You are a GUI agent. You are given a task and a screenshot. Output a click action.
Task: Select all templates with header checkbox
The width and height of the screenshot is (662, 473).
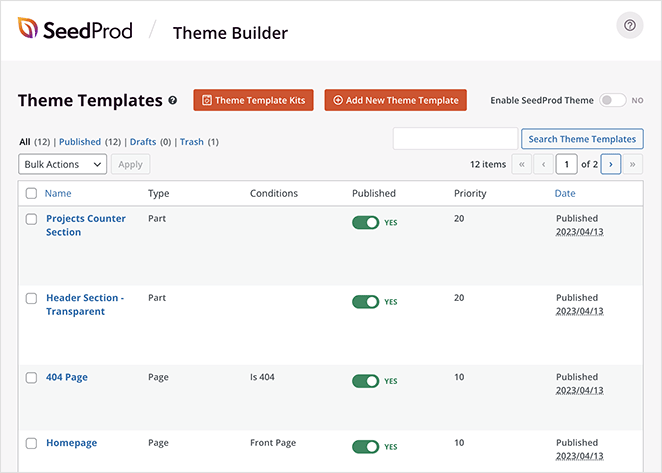(x=31, y=193)
